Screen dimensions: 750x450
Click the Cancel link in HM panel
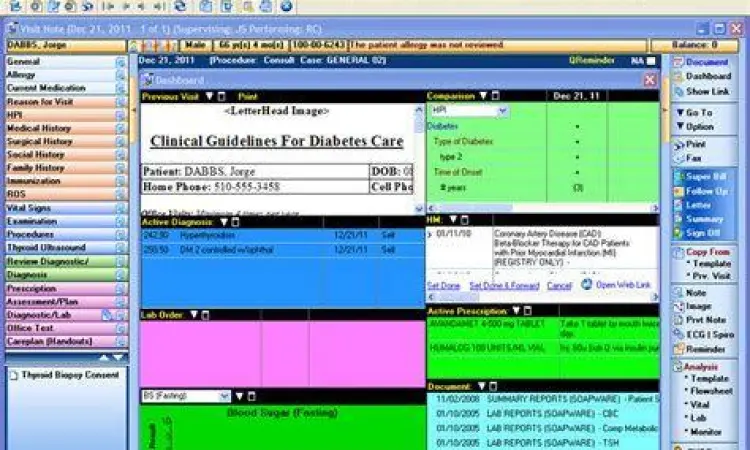(x=559, y=286)
